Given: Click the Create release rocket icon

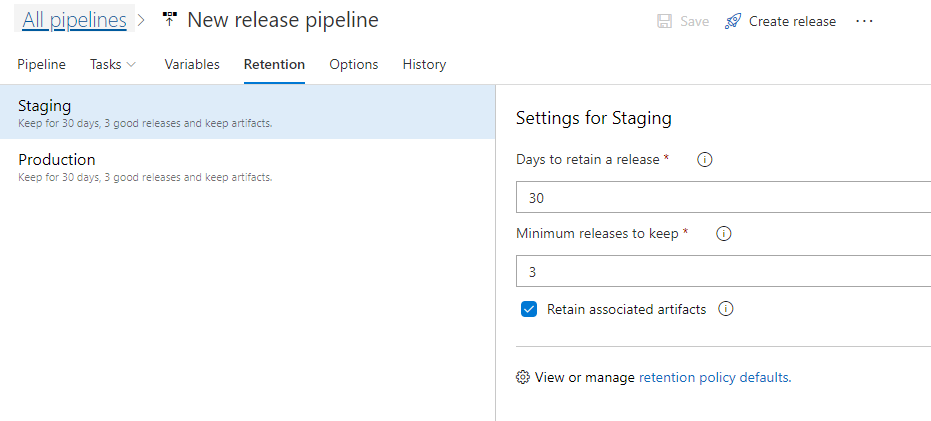Looking at the screenshot, I should (x=733, y=21).
